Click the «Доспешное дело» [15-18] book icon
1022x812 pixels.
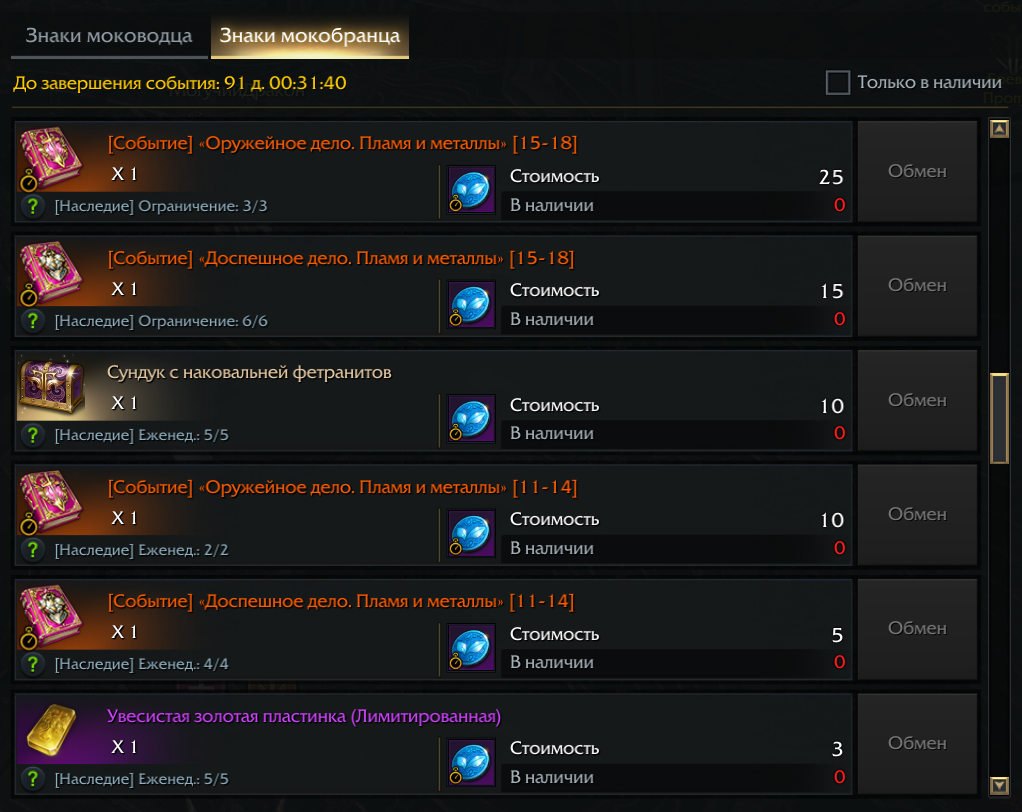tap(46, 270)
